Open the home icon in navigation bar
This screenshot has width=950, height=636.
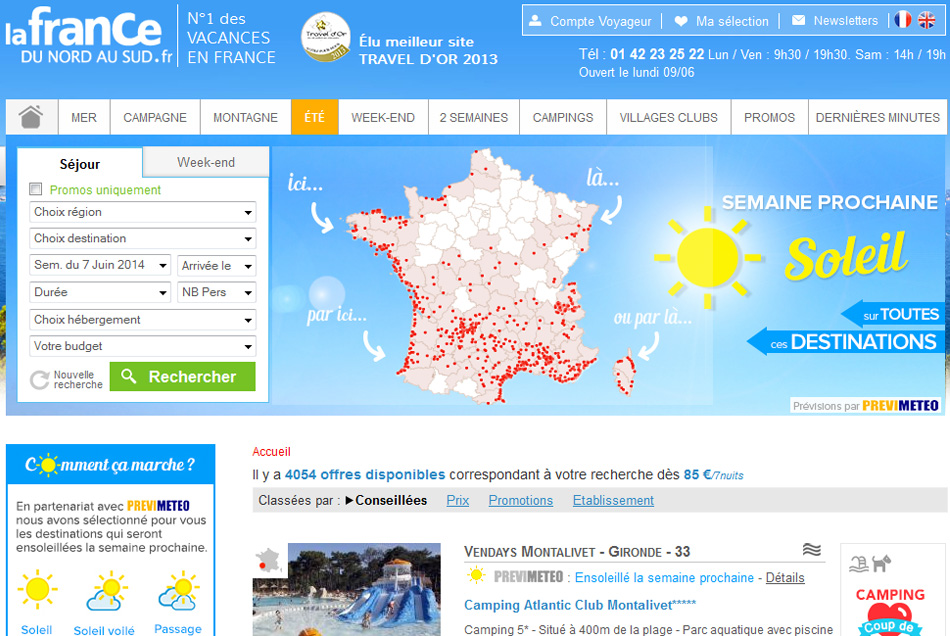coord(31,116)
